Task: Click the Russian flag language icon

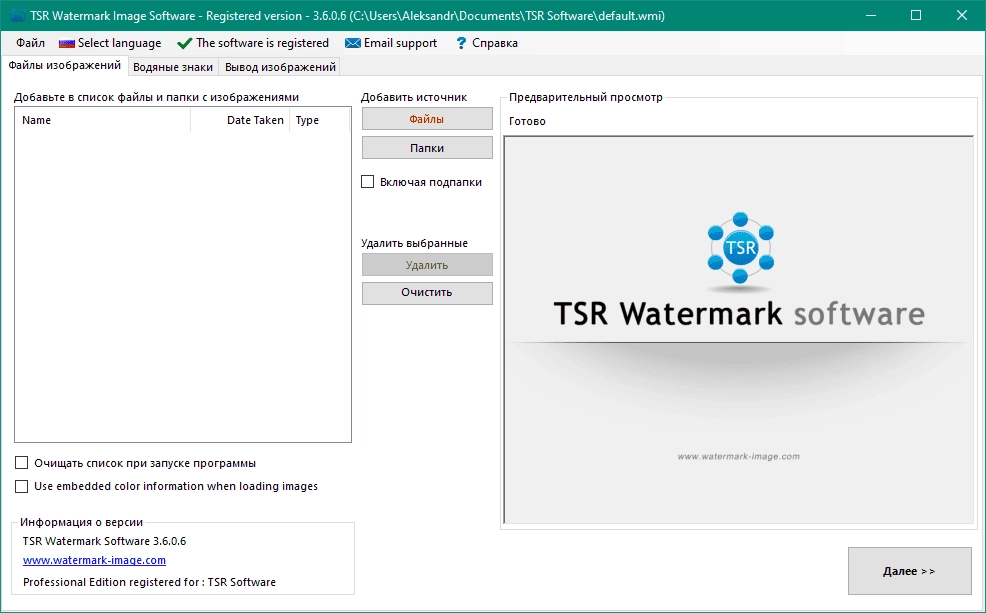Action: pos(67,43)
